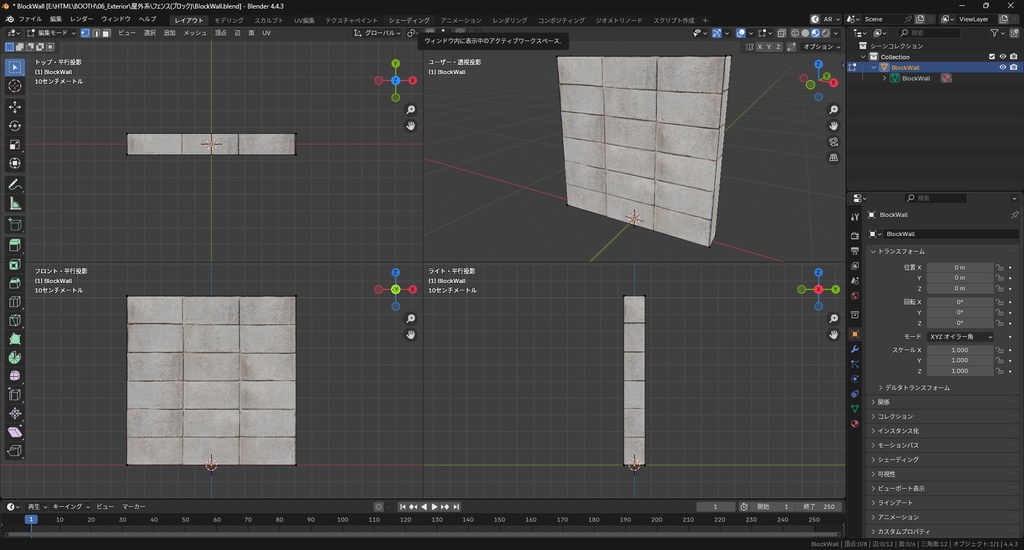Select the Move tool in left toolbar
The height and width of the screenshot is (550, 1024).
click(15, 106)
